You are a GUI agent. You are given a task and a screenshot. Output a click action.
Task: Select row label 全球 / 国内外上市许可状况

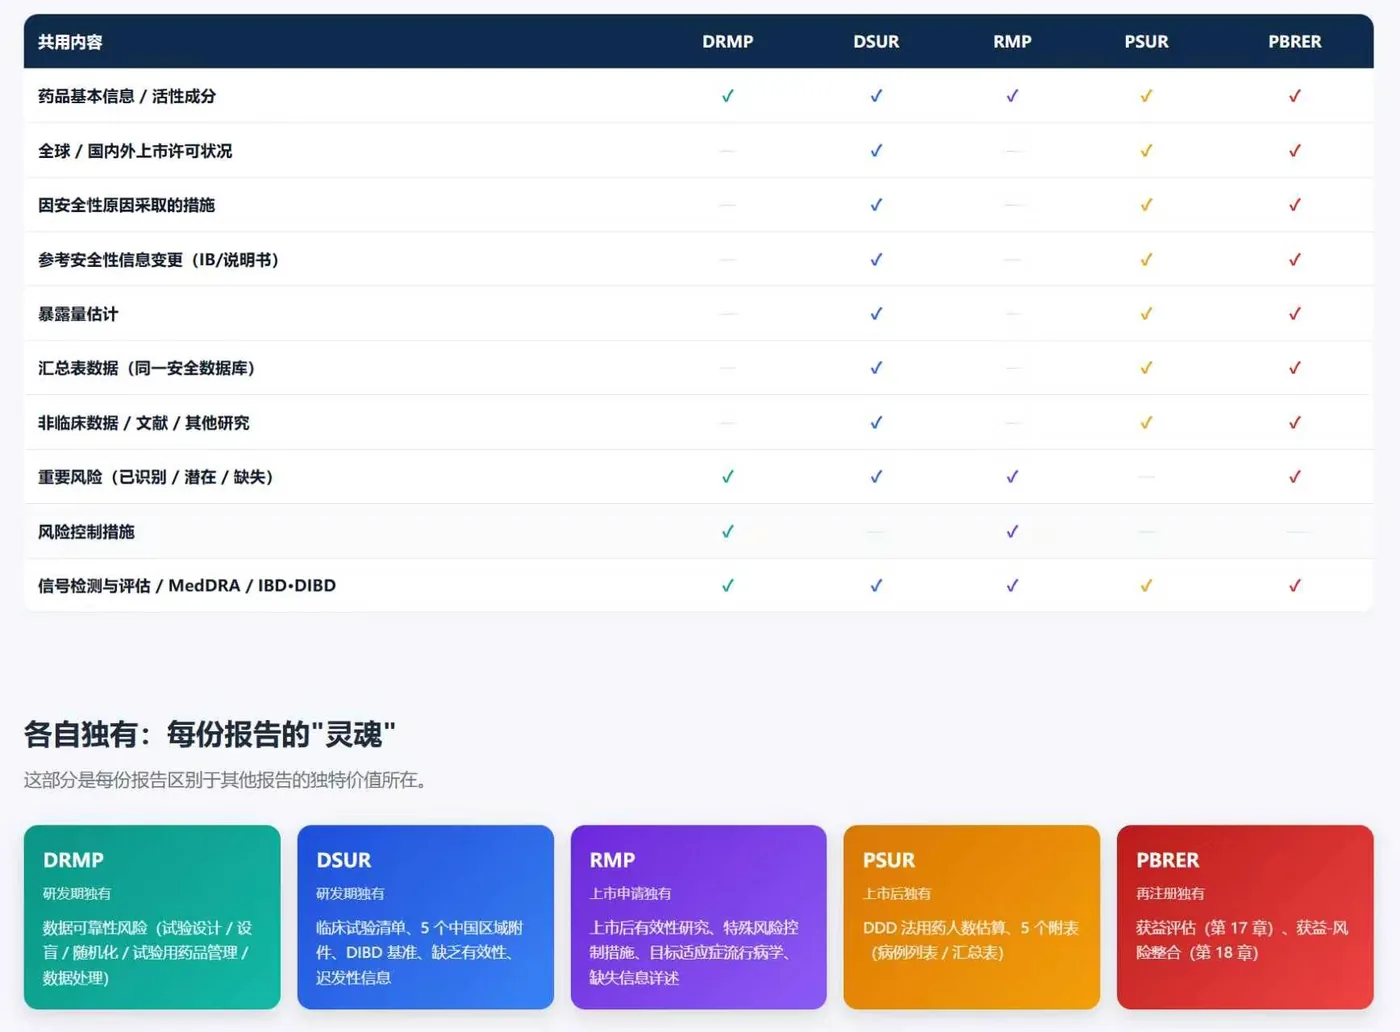pyautogui.click(x=135, y=151)
